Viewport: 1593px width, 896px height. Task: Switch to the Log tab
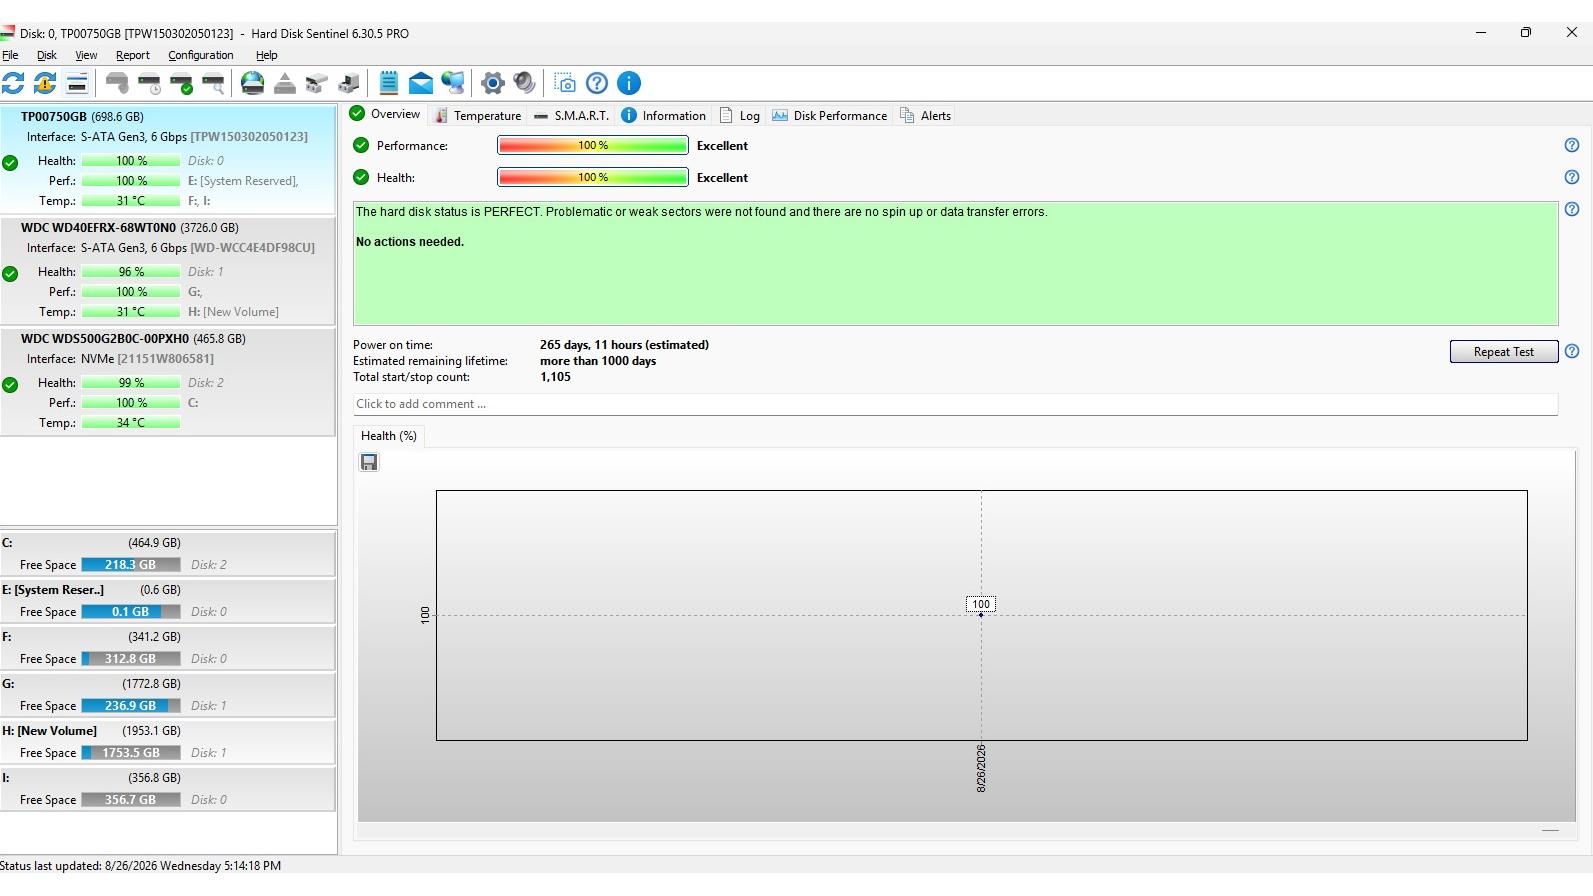740,116
